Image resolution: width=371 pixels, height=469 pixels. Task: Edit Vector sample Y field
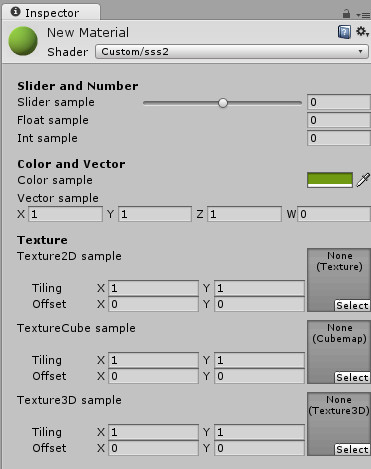click(155, 214)
